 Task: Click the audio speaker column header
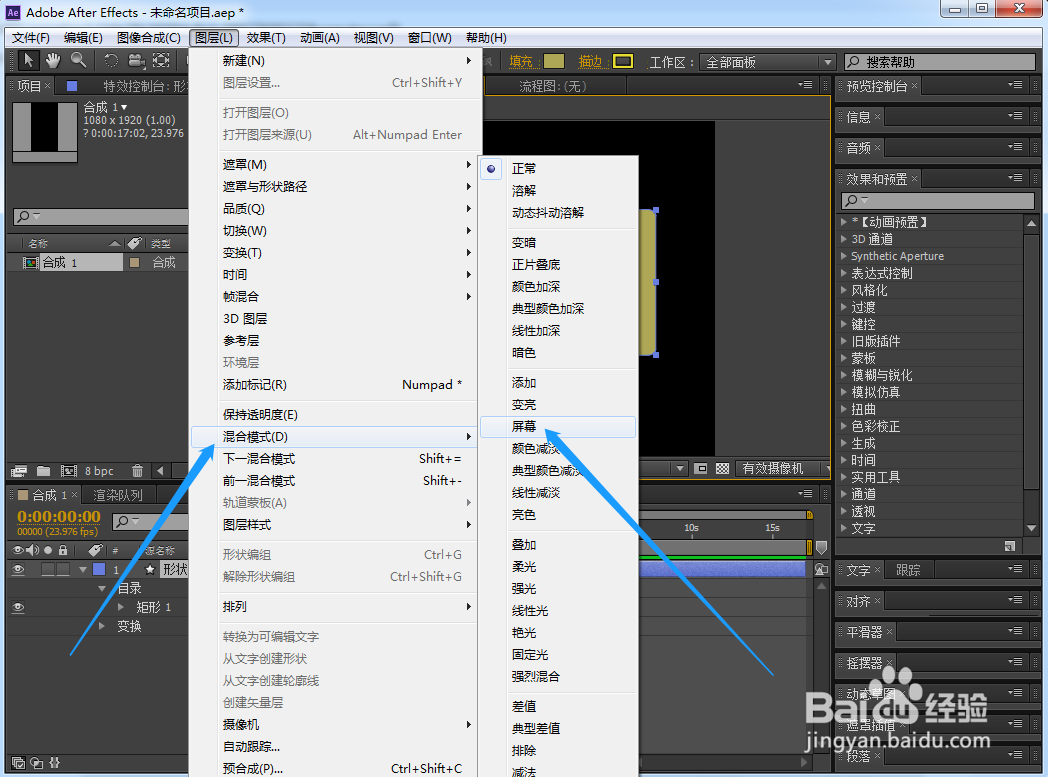tap(32, 550)
